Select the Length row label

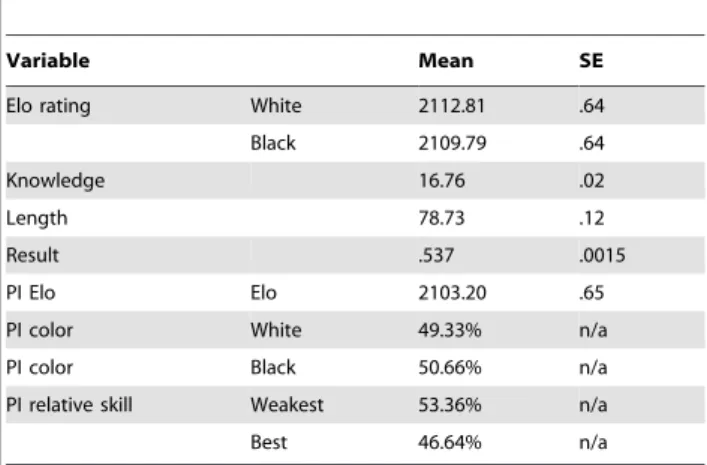[37, 218]
